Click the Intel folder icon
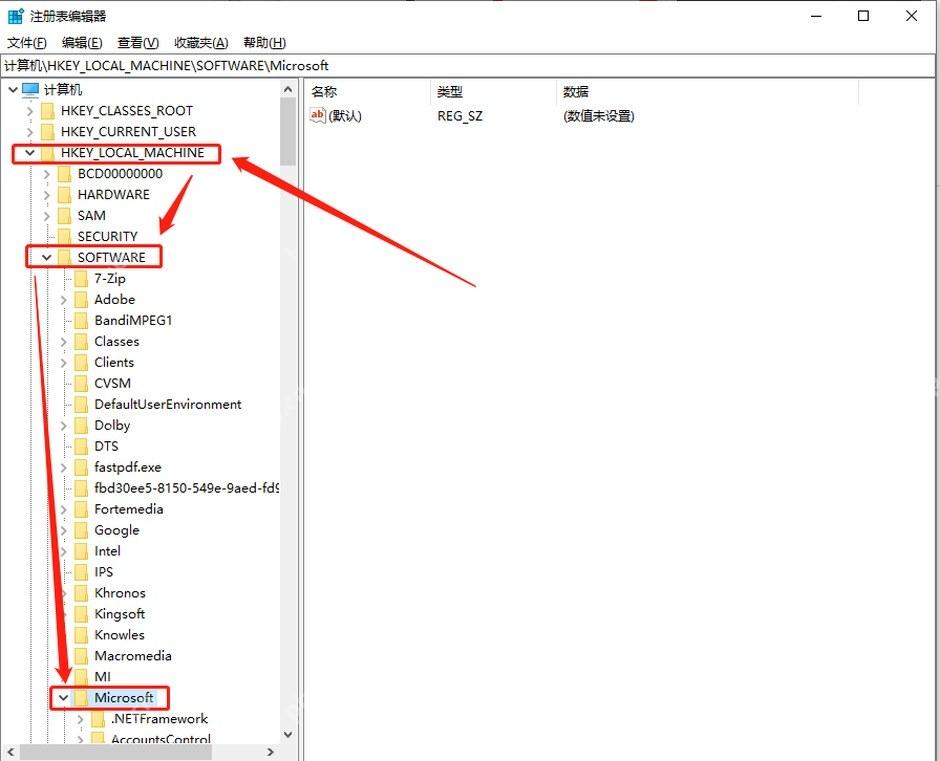The image size is (940, 761). pos(81,551)
